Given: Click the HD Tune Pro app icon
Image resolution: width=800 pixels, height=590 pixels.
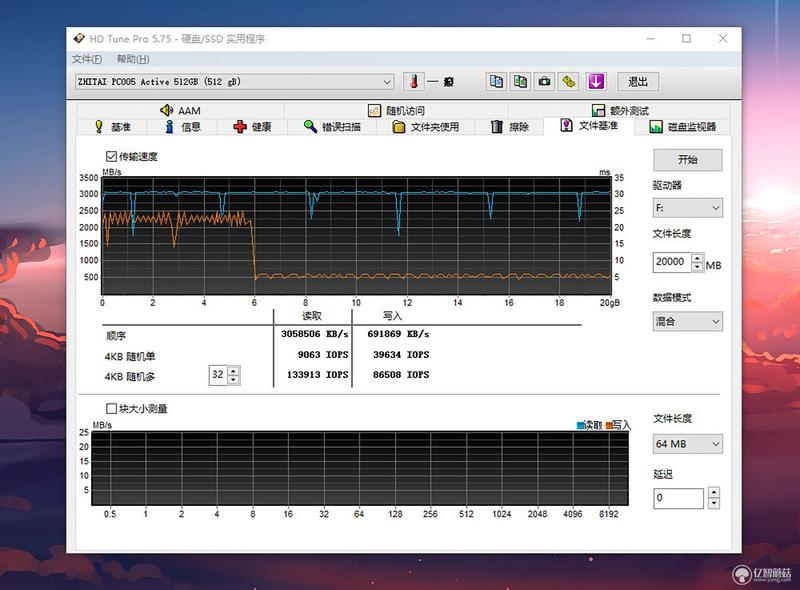Looking at the screenshot, I should (x=79, y=39).
